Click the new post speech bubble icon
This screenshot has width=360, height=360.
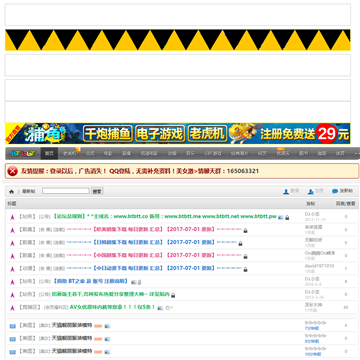pyautogui.click(x=335, y=191)
